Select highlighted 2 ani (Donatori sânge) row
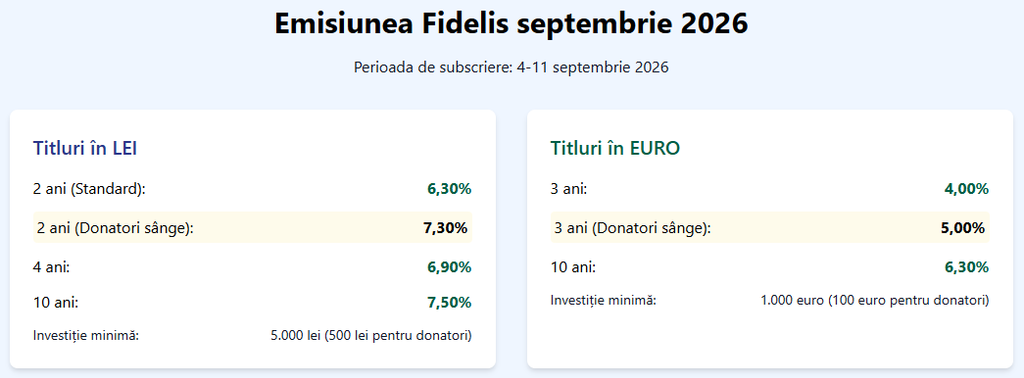This screenshot has height=378, width=1024. pos(253,228)
